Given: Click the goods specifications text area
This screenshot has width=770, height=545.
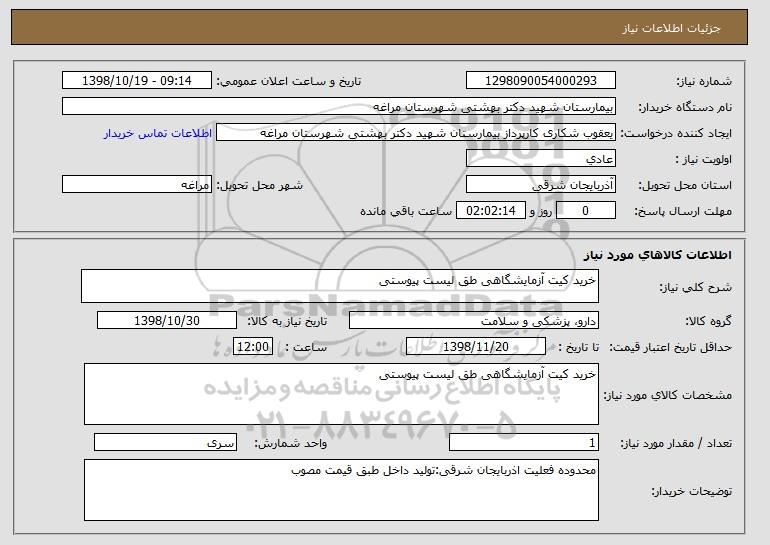Looking at the screenshot, I should [x=341, y=394].
